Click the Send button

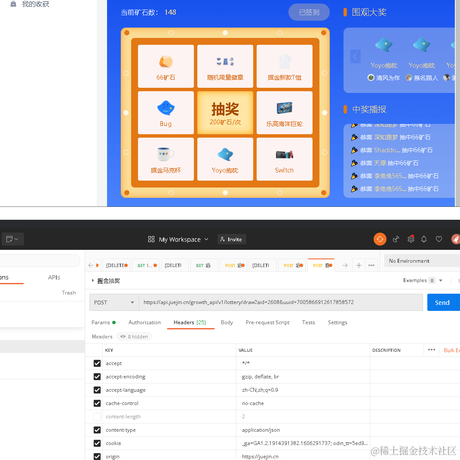443,302
